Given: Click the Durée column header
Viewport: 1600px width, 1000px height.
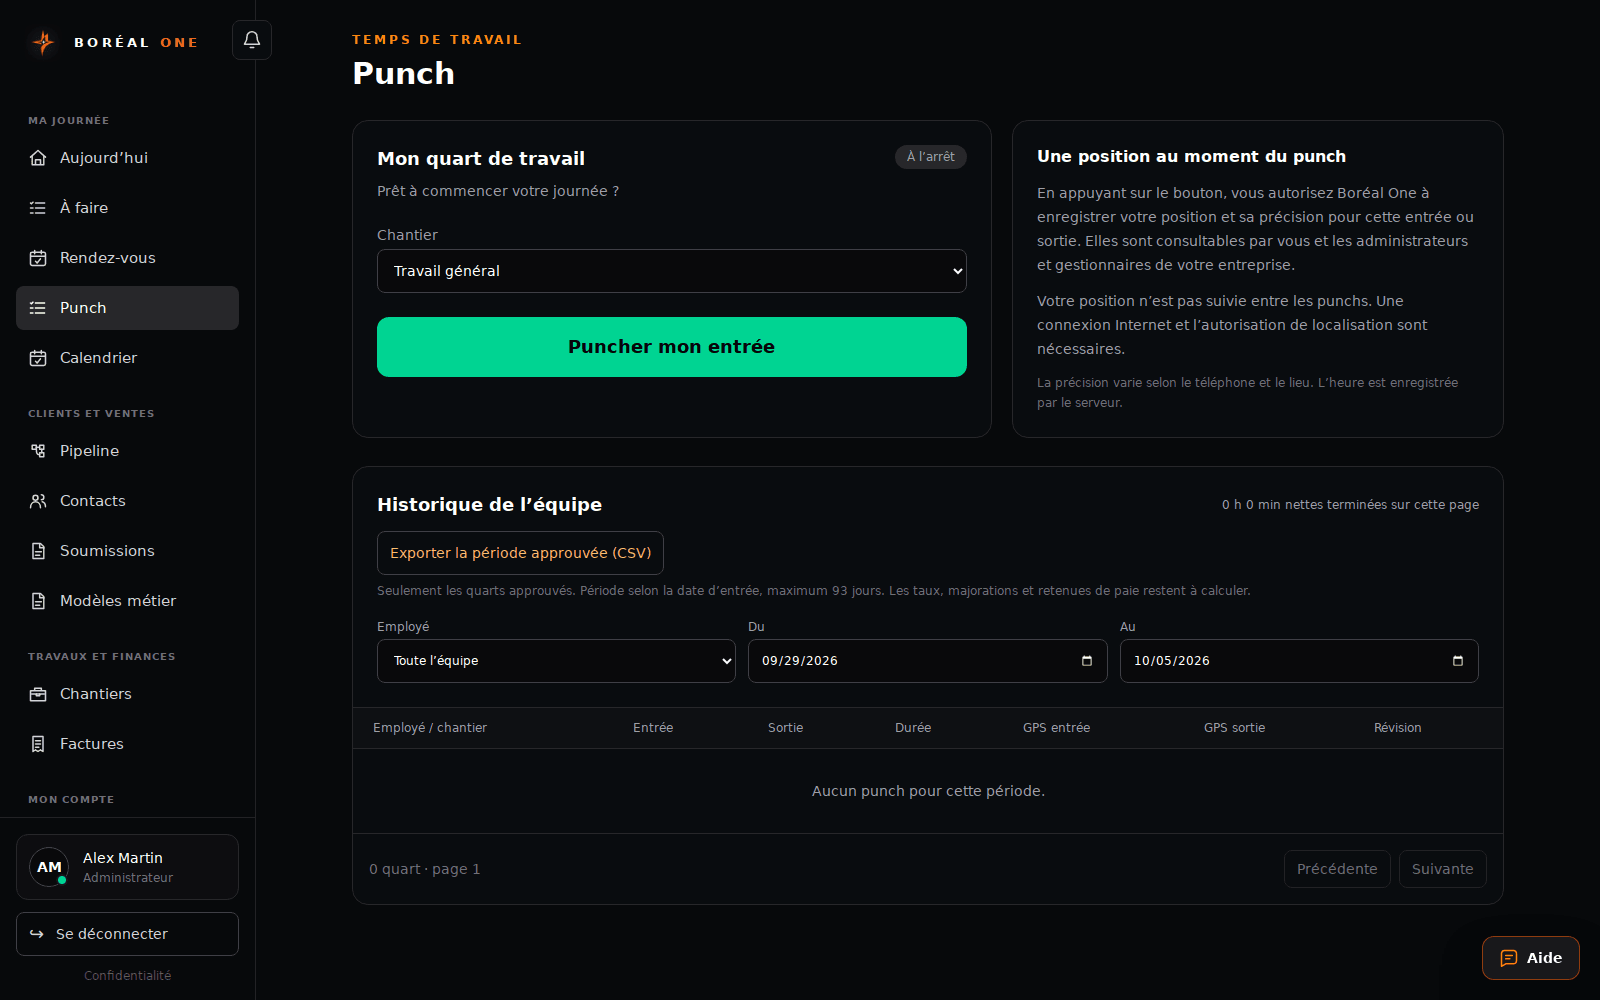Looking at the screenshot, I should (913, 728).
